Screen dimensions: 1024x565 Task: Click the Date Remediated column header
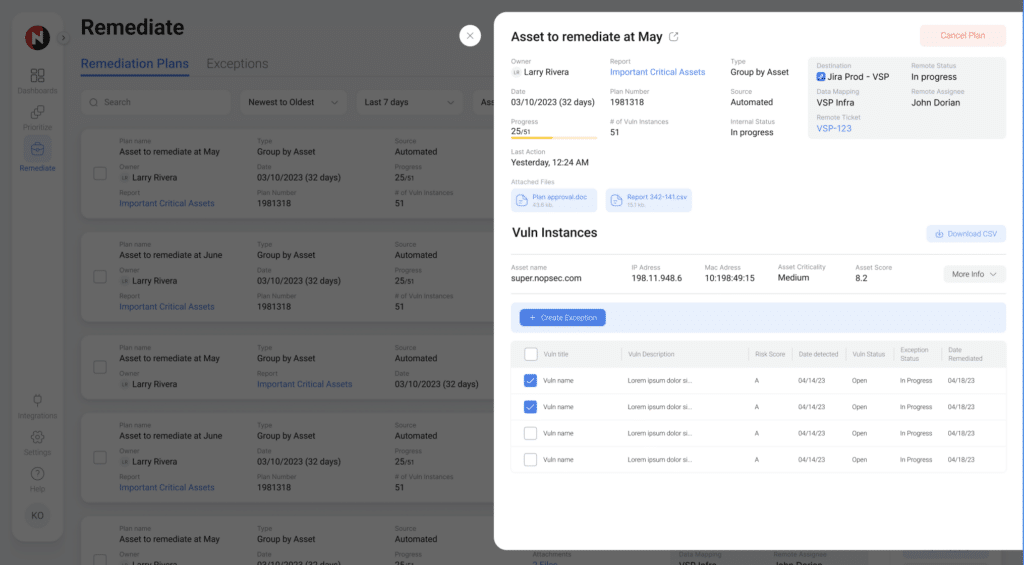point(965,354)
